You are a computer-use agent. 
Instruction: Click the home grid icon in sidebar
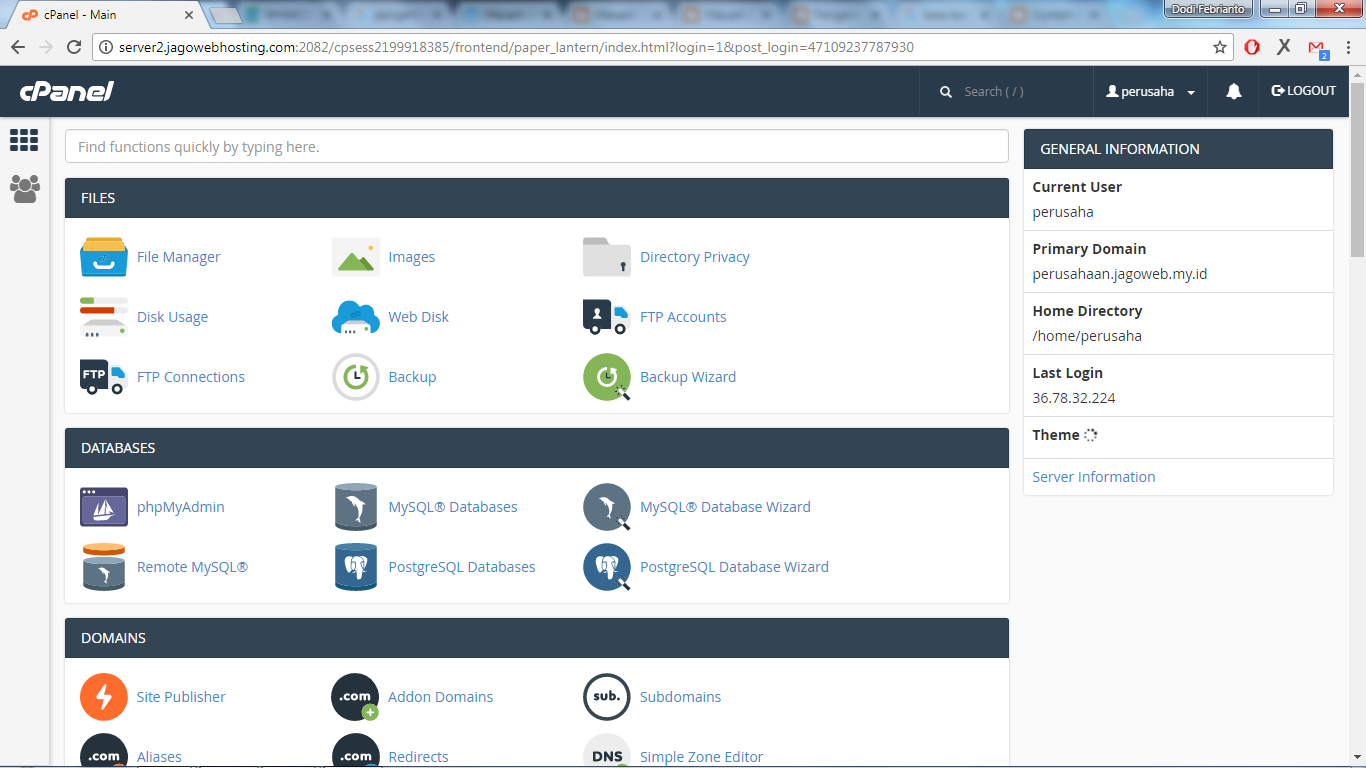tap(24, 140)
